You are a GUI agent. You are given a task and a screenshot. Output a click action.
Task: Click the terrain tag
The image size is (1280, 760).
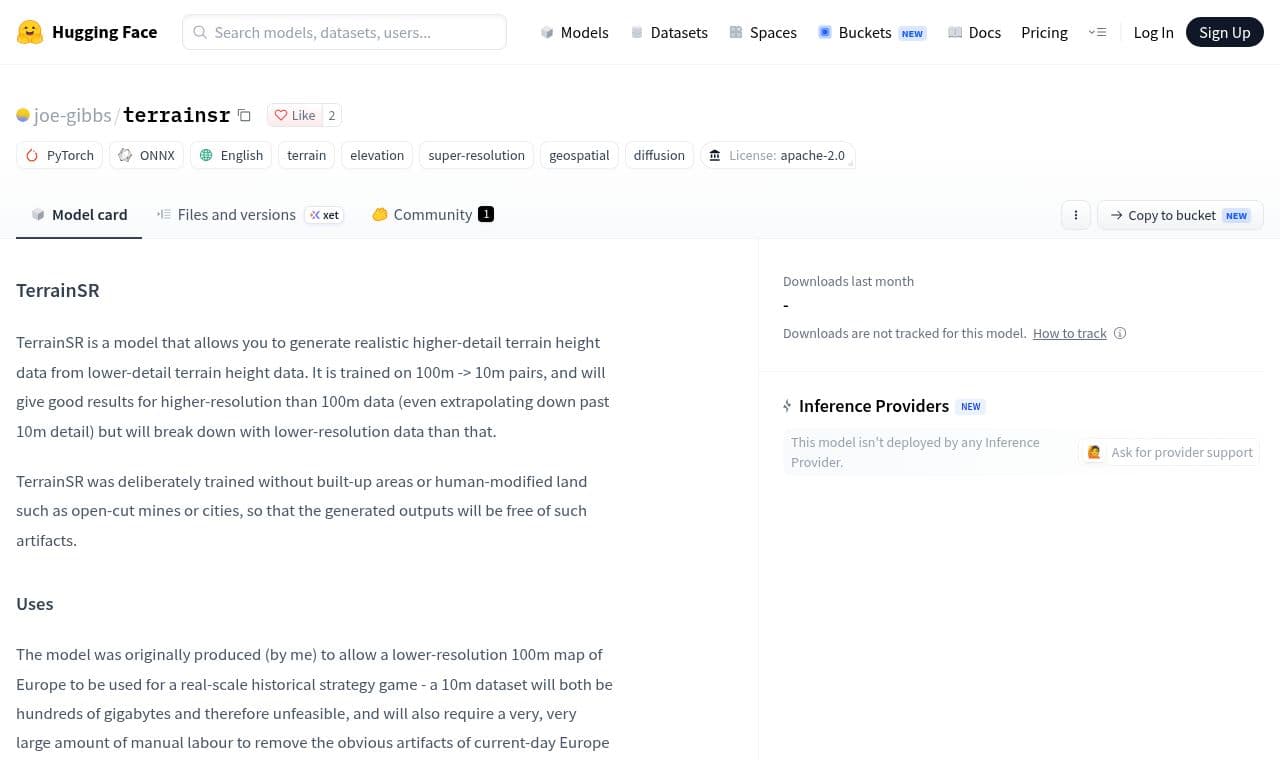click(306, 155)
